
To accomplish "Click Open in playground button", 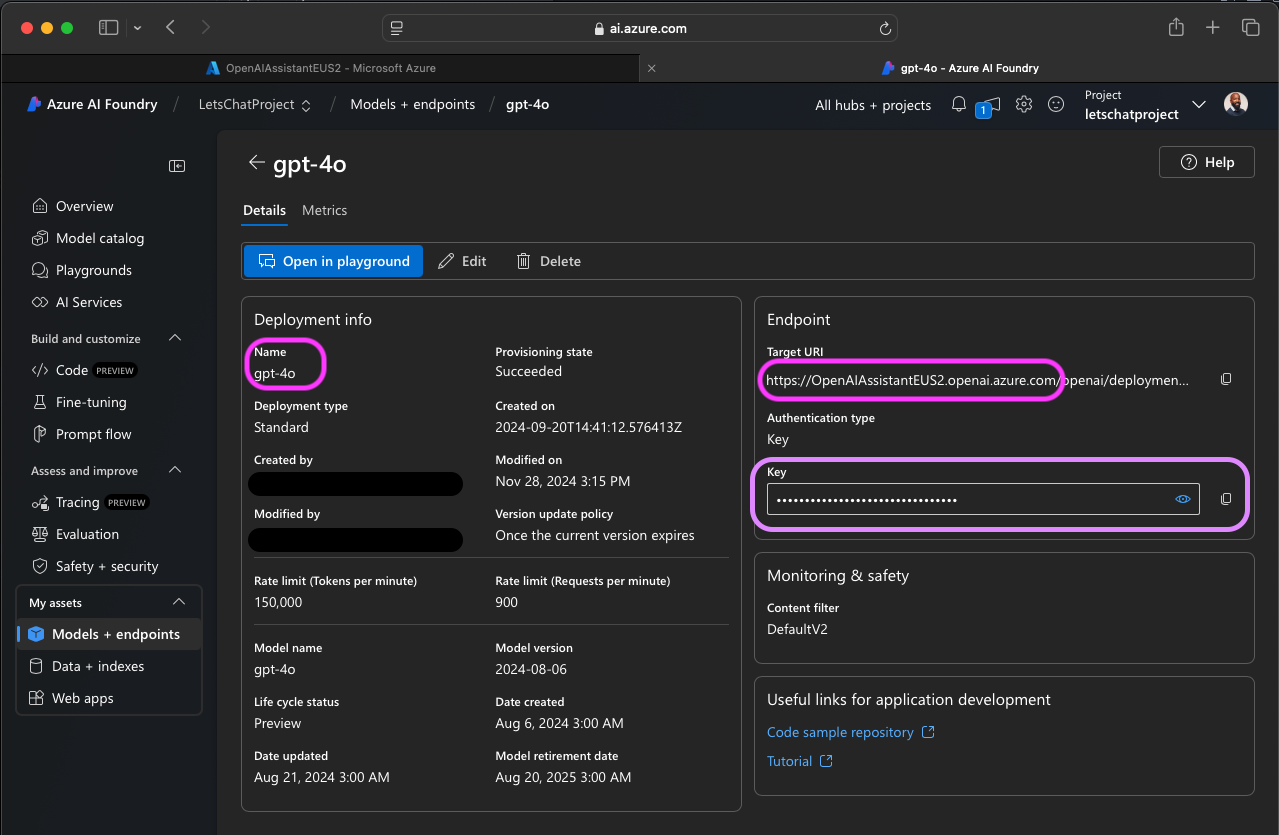I will (x=333, y=261).
